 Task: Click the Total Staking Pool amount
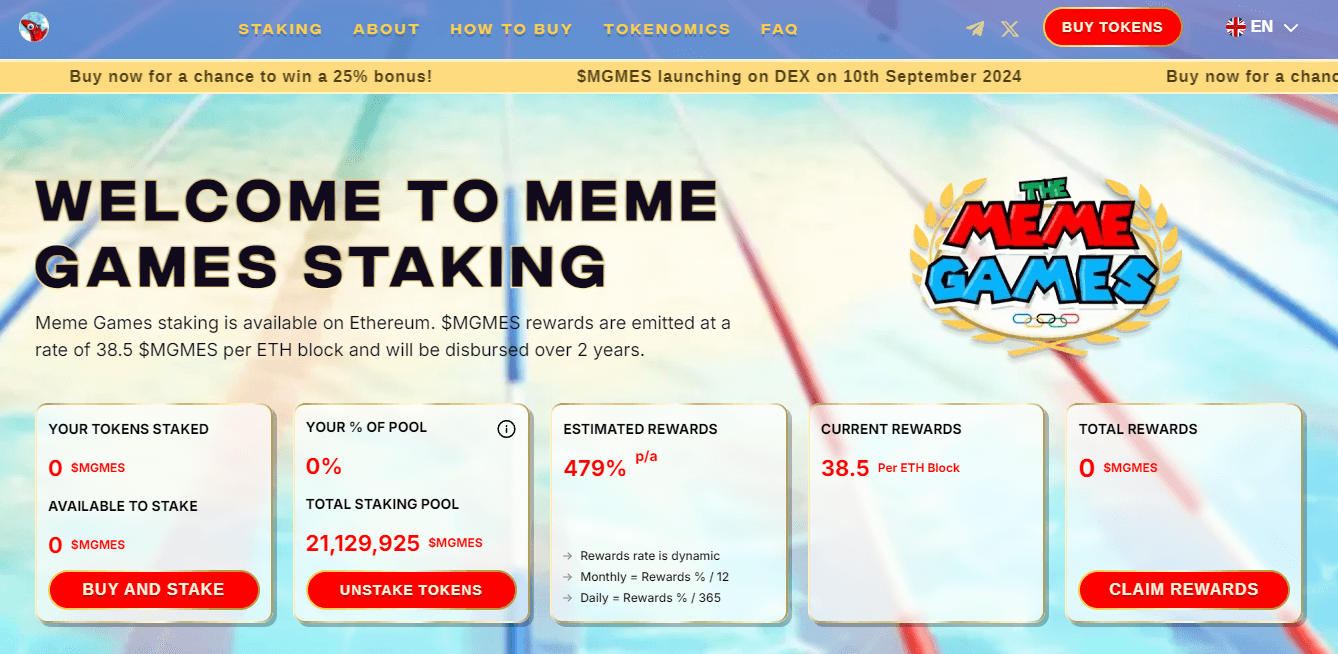pos(363,543)
